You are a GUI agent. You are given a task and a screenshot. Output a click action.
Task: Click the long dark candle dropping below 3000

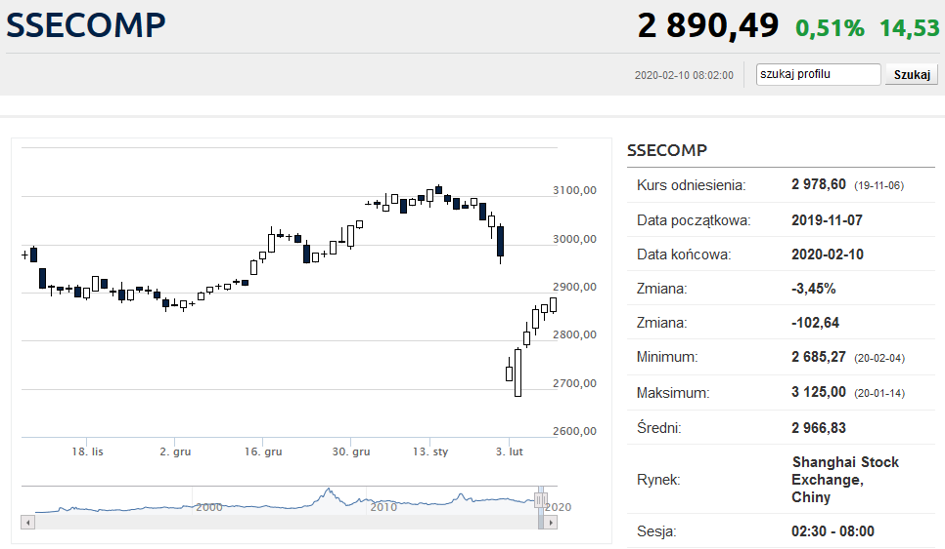pyautogui.click(x=500, y=242)
